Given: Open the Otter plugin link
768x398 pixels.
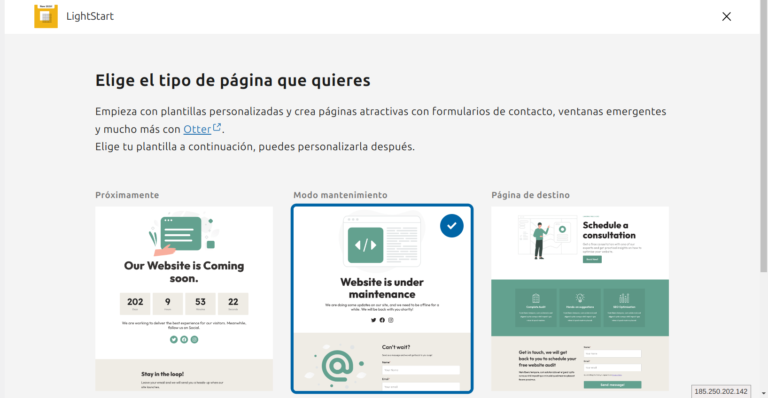Looking at the screenshot, I should [197, 129].
